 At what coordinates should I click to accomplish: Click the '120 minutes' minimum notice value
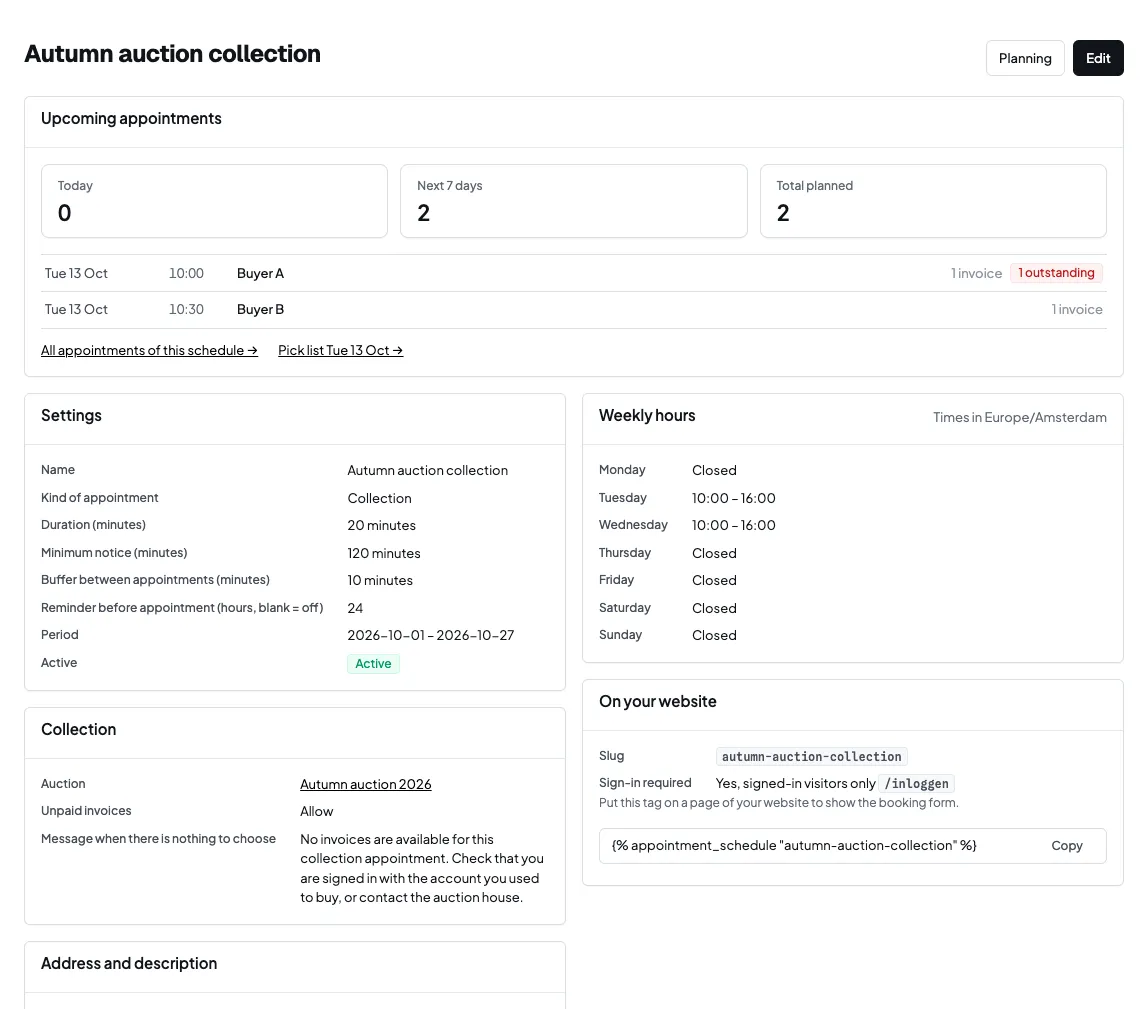(384, 553)
